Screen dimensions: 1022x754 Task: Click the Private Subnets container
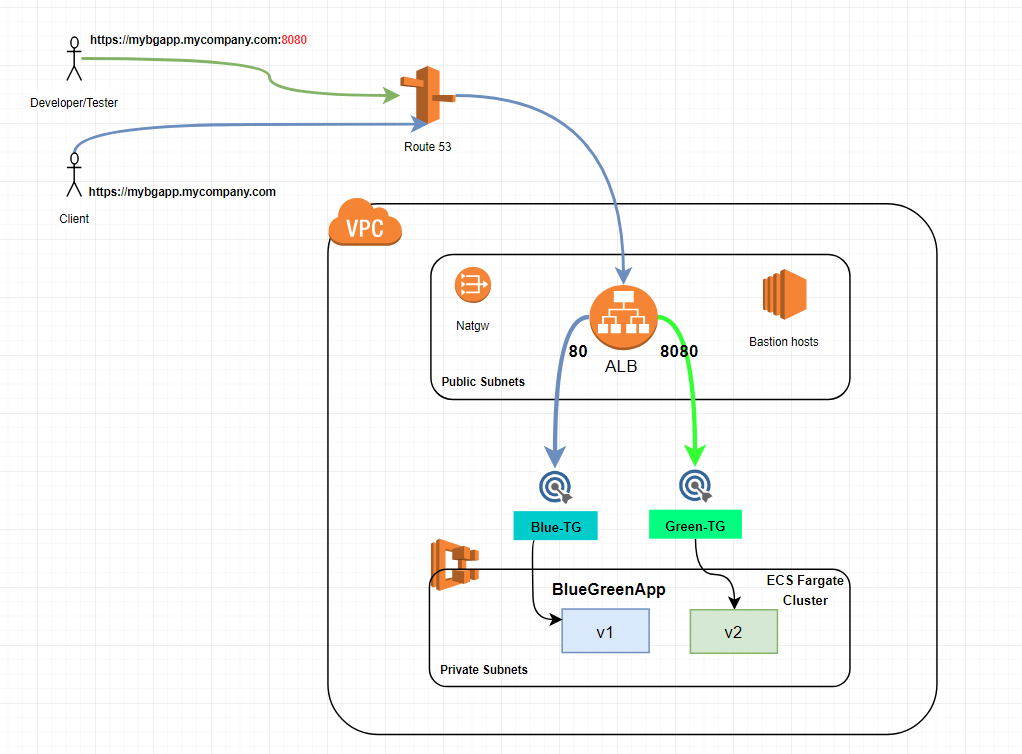tap(484, 670)
